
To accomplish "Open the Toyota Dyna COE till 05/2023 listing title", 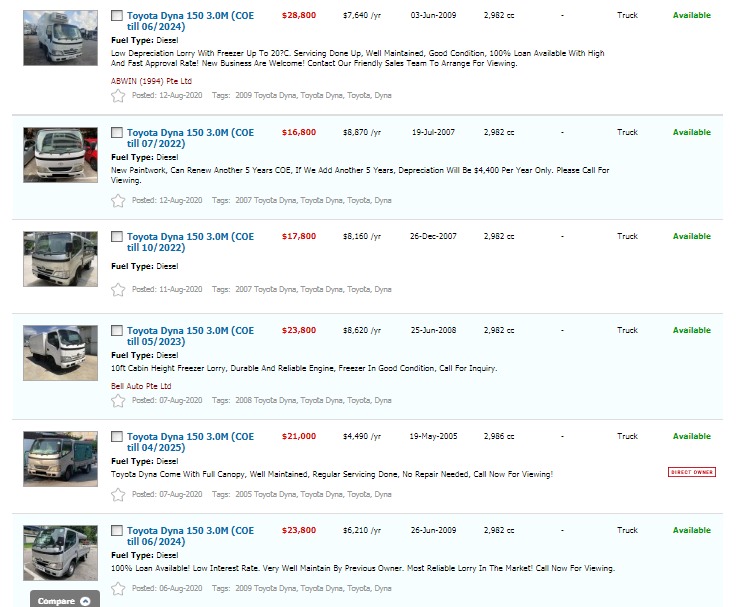I will pos(190,336).
